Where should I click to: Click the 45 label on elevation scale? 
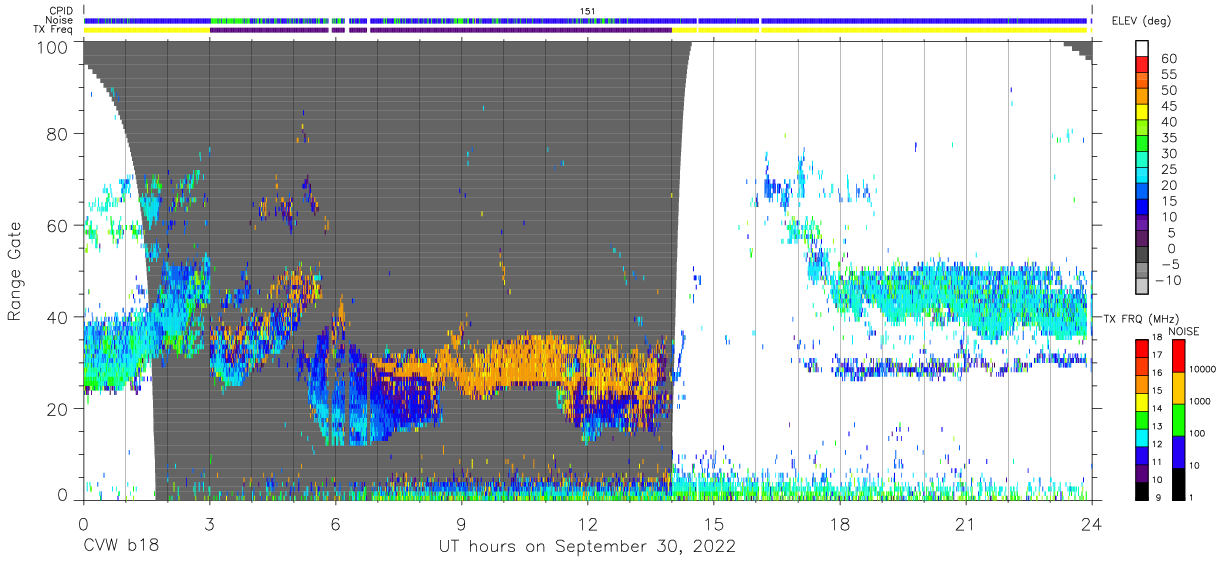[x=1168, y=106]
